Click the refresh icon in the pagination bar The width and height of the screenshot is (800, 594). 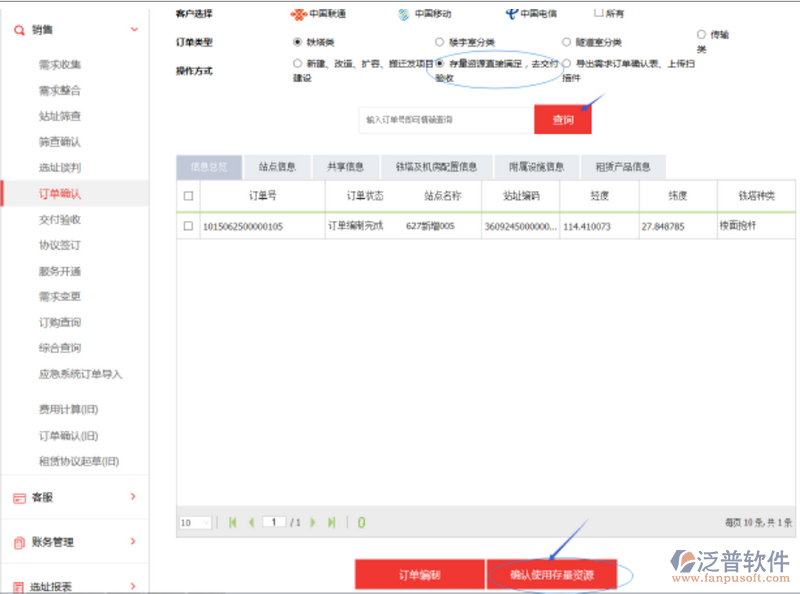click(x=361, y=522)
